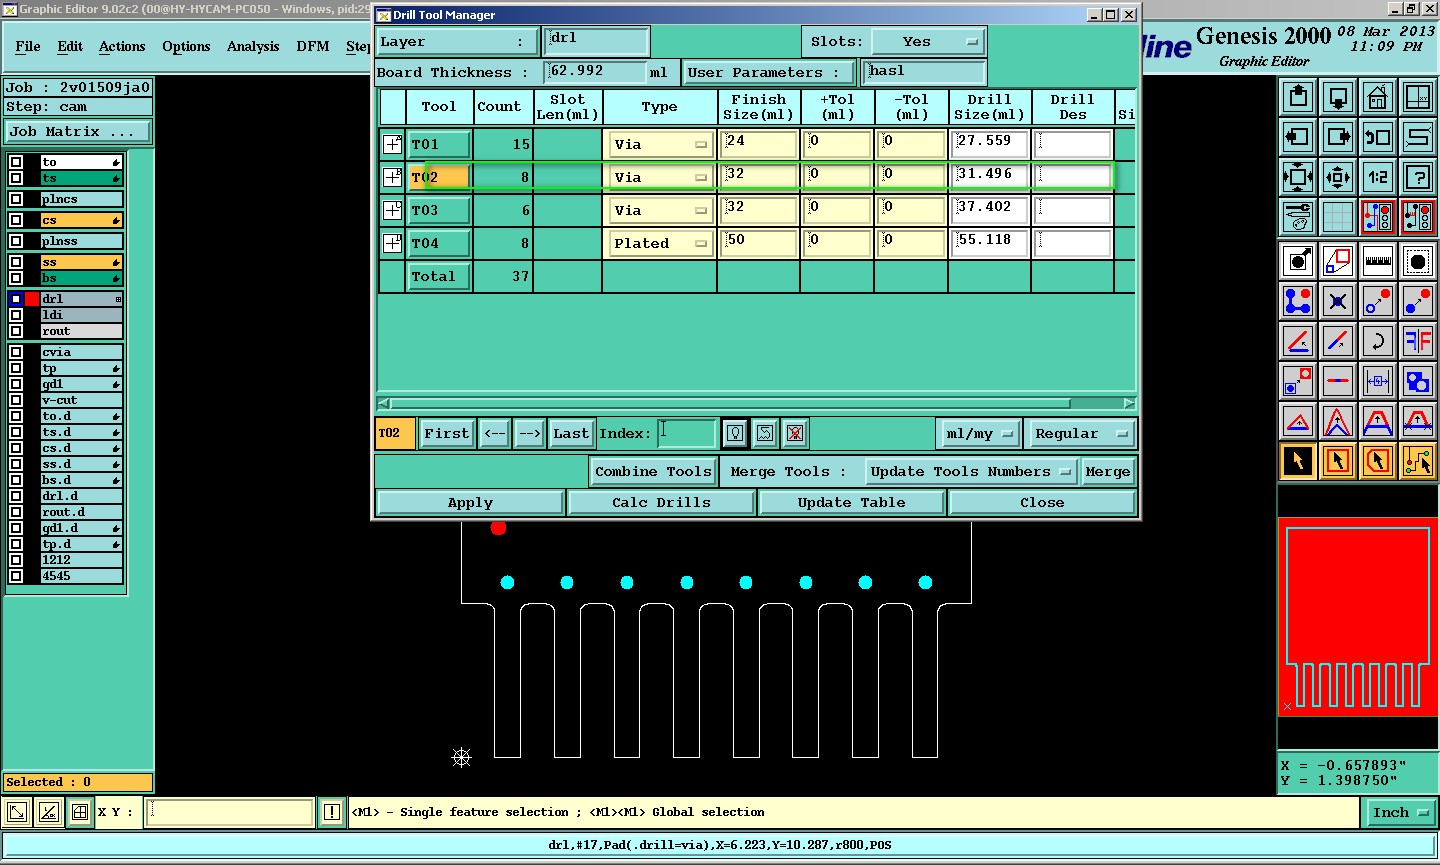
Task: Click the Update Table button
Action: (x=851, y=503)
